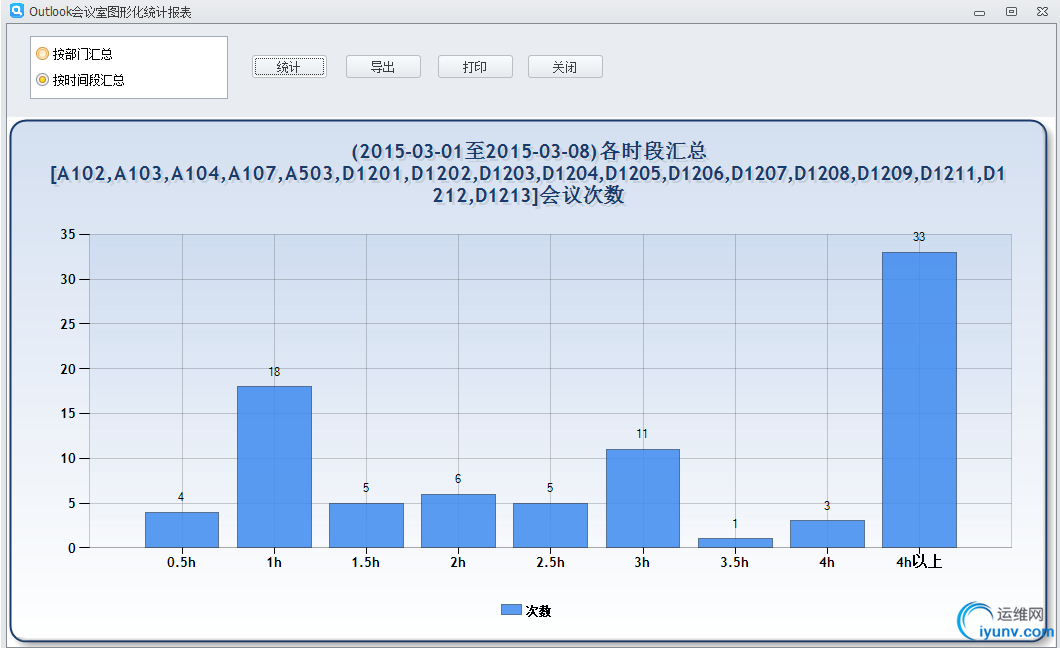Click the 1.5h bar in the chart
The image size is (1060, 648).
(366, 525)
